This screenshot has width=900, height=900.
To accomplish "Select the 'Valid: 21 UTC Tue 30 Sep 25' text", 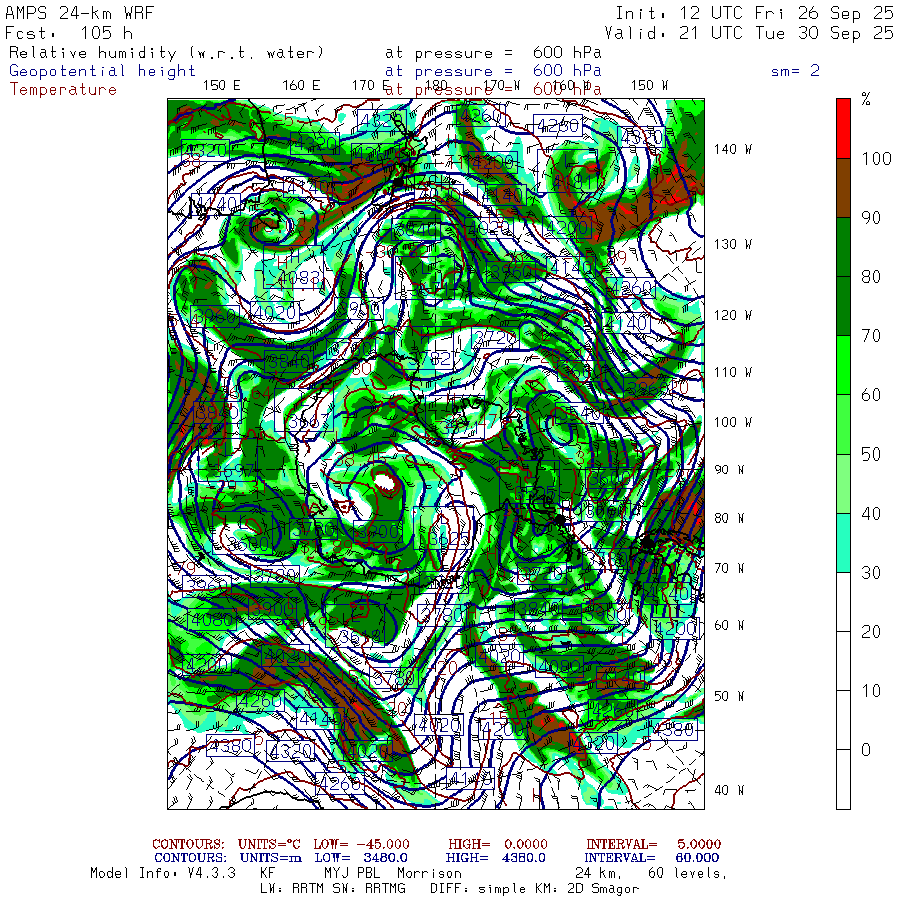I will [754, 32].
